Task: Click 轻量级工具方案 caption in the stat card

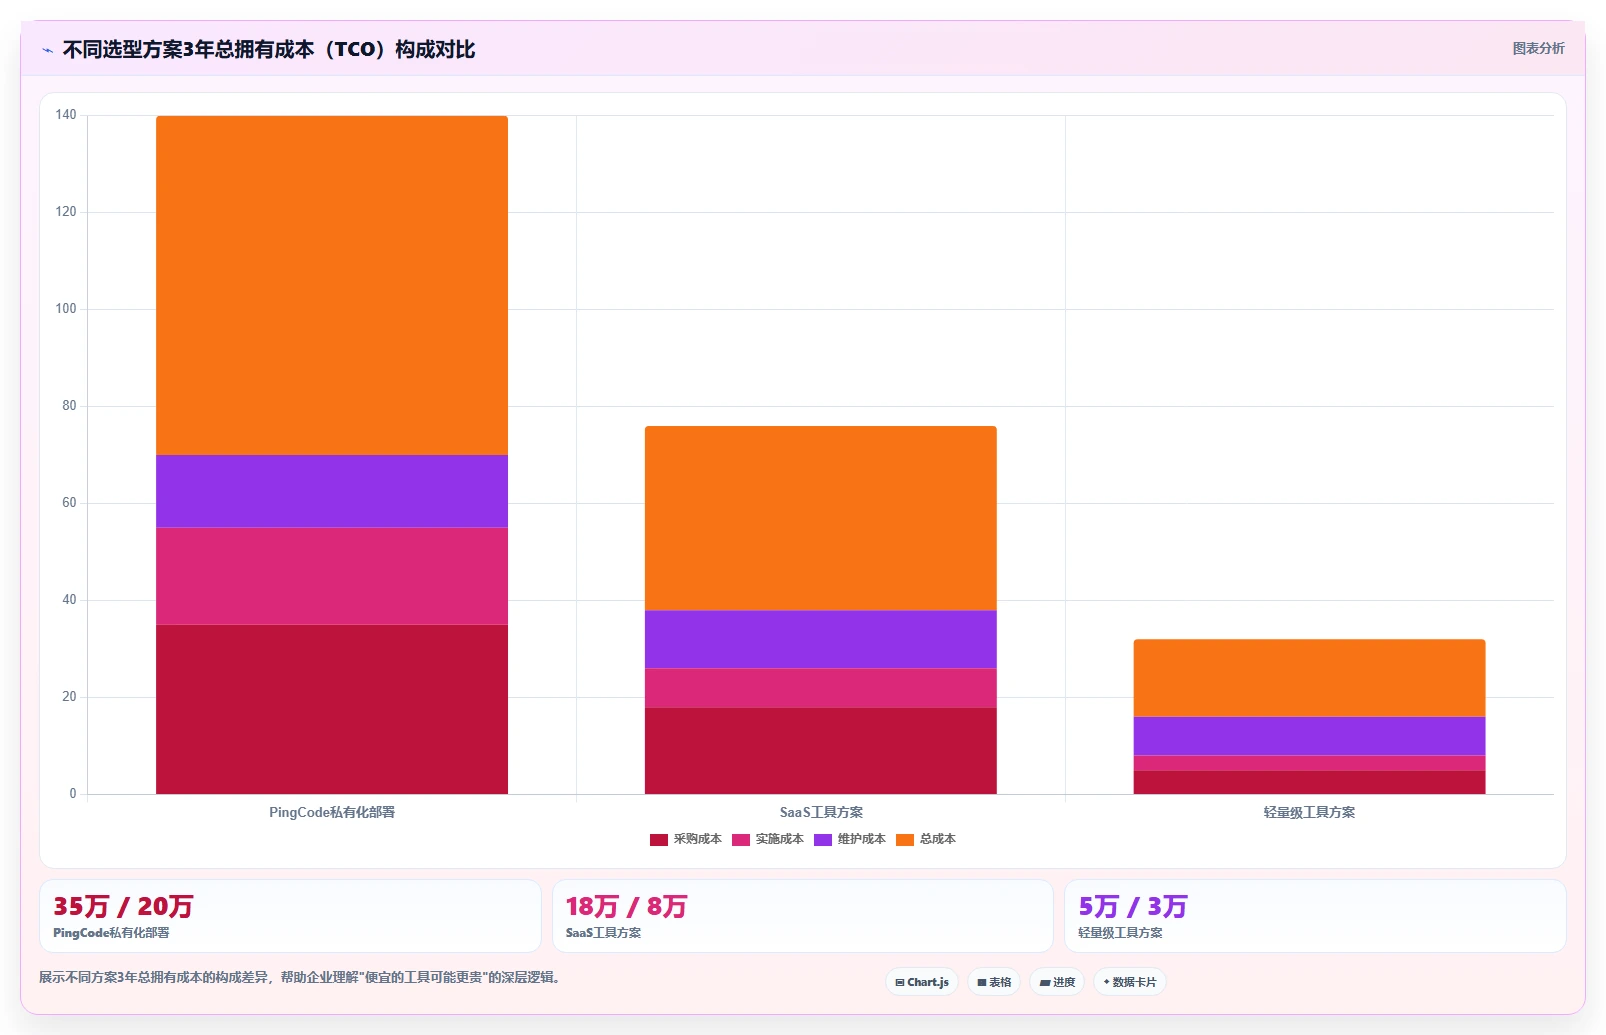Action: 1120,933
